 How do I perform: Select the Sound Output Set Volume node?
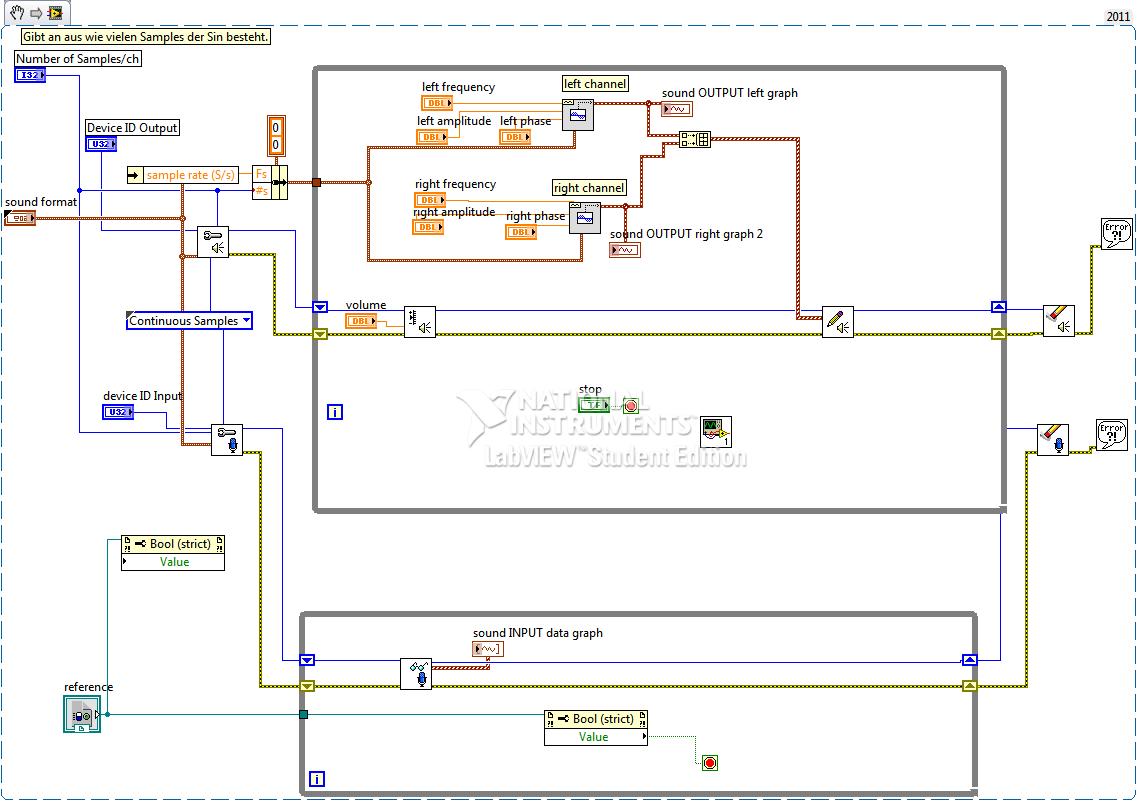click(420, 322)
